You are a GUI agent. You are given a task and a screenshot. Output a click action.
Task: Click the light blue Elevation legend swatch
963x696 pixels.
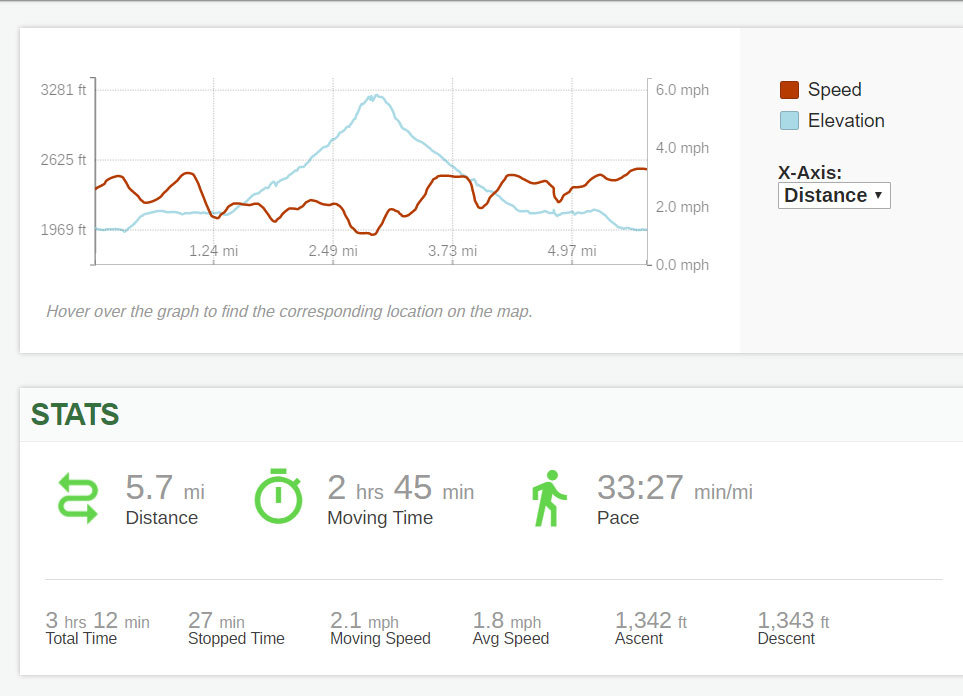789,121
